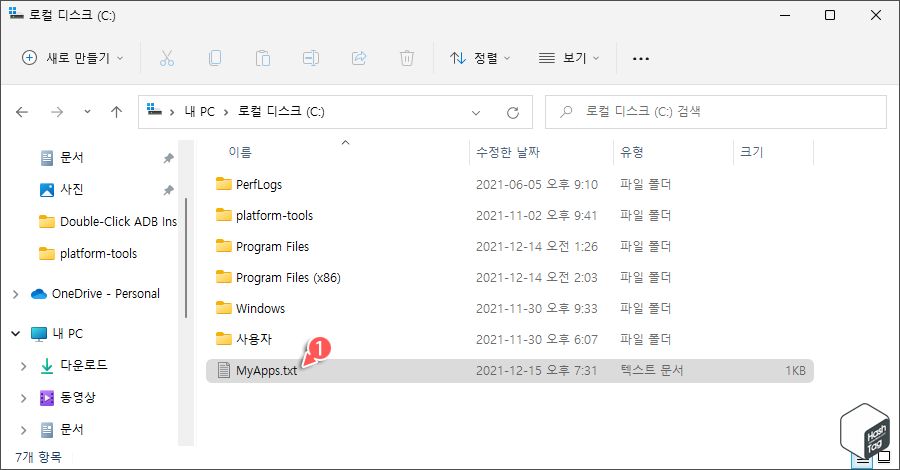Image resolution: width=900 pixels, height=470 pixels.
Task: Switch to details view icon in status bar
Action: tap(861, 459)
